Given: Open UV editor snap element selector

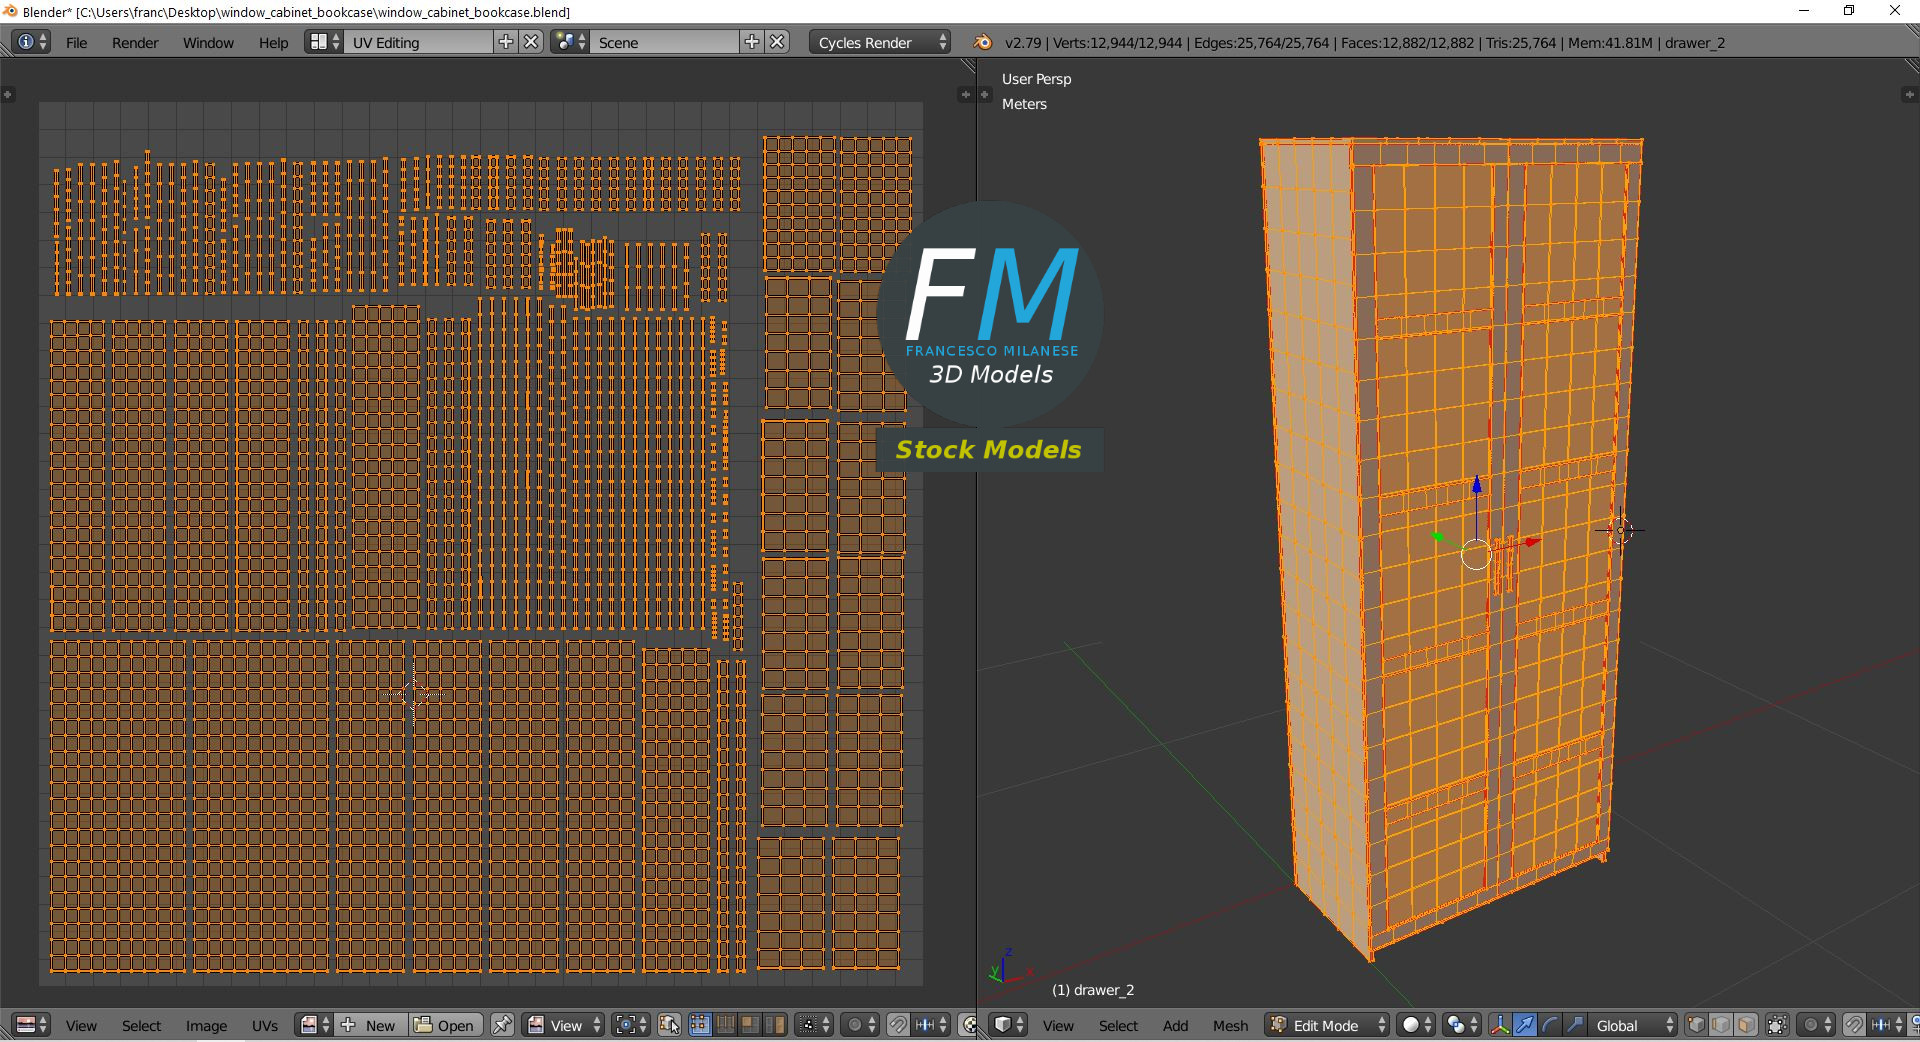Looking at the screenshot, I should [x=931, y=1025].
